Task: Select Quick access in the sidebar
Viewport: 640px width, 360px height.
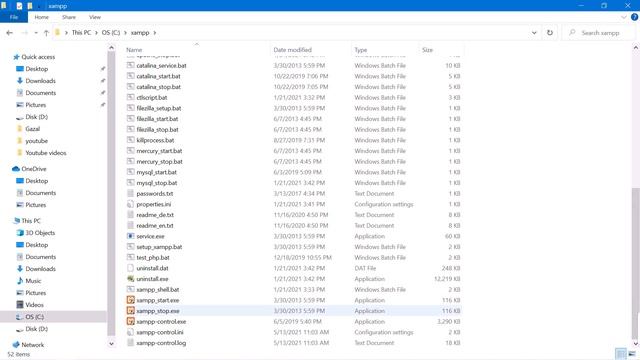Action: point(38,57)
